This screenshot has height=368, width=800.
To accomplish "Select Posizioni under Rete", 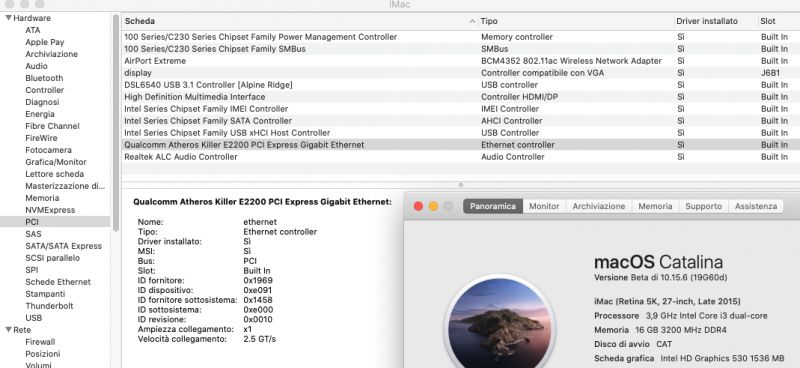I will (43, 354).
